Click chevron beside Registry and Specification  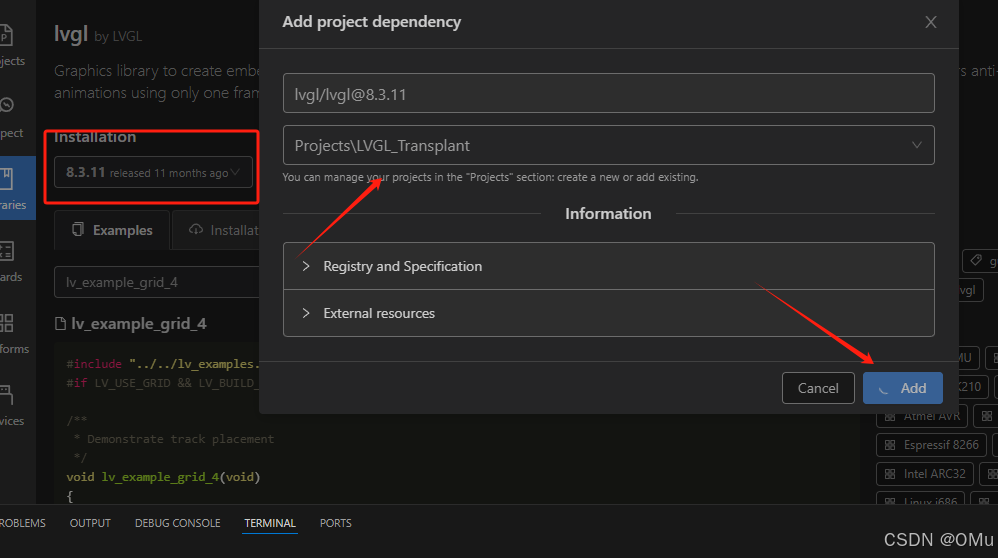[306, 266]
